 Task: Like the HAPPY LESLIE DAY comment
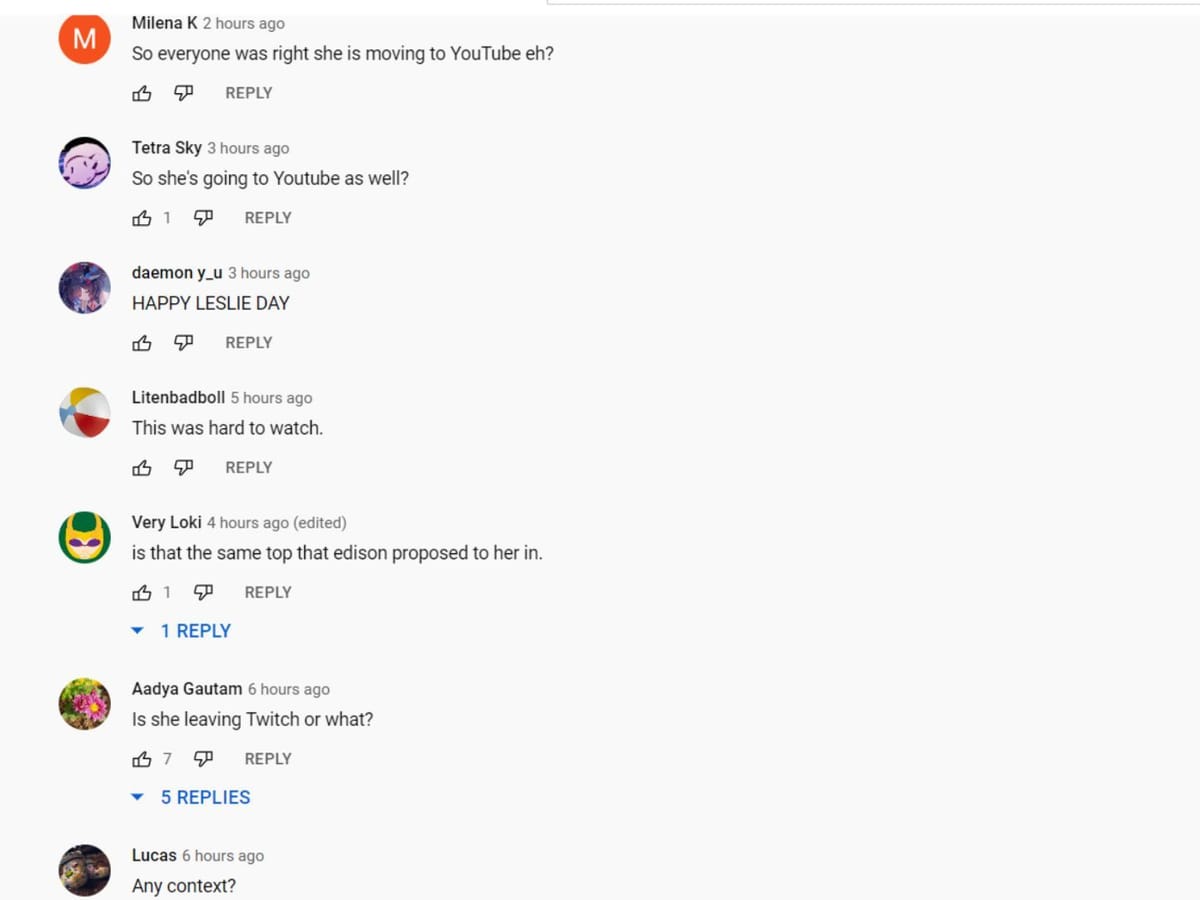click(x=142, y=343)
